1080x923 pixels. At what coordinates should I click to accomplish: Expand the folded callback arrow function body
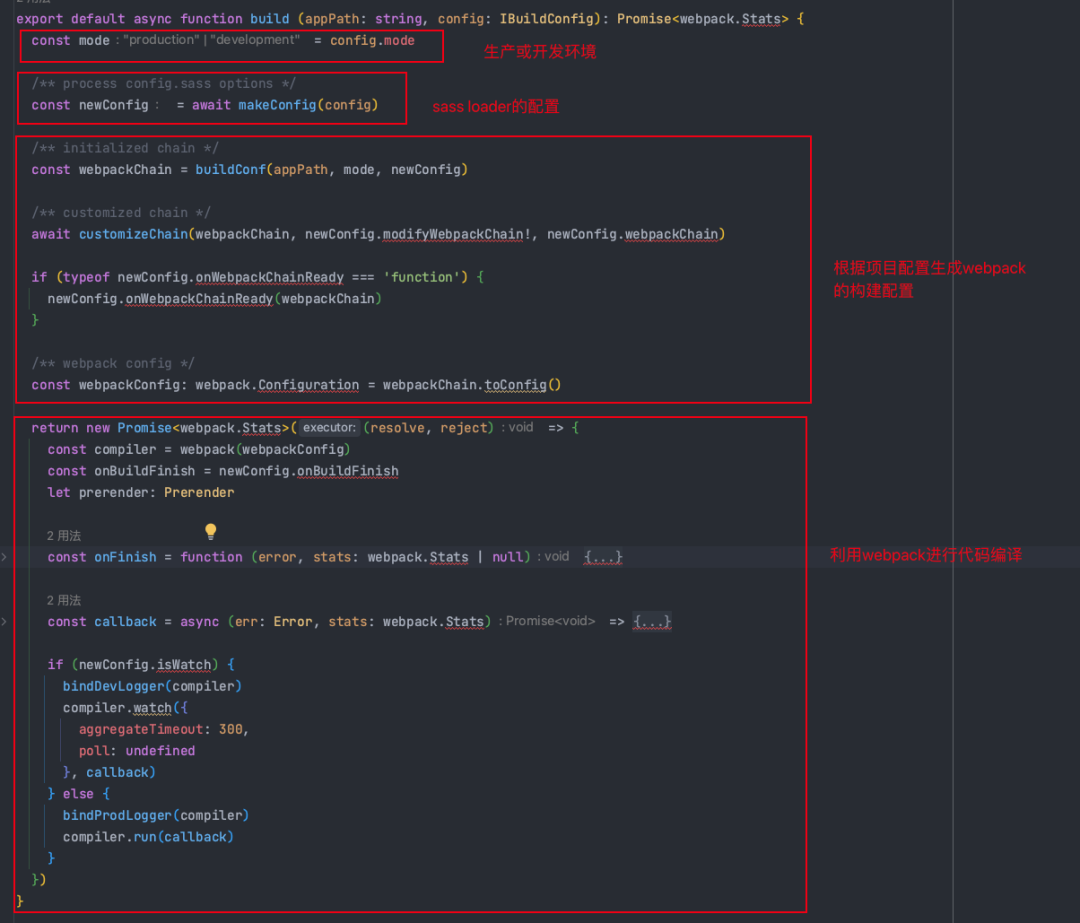[652, 621]
